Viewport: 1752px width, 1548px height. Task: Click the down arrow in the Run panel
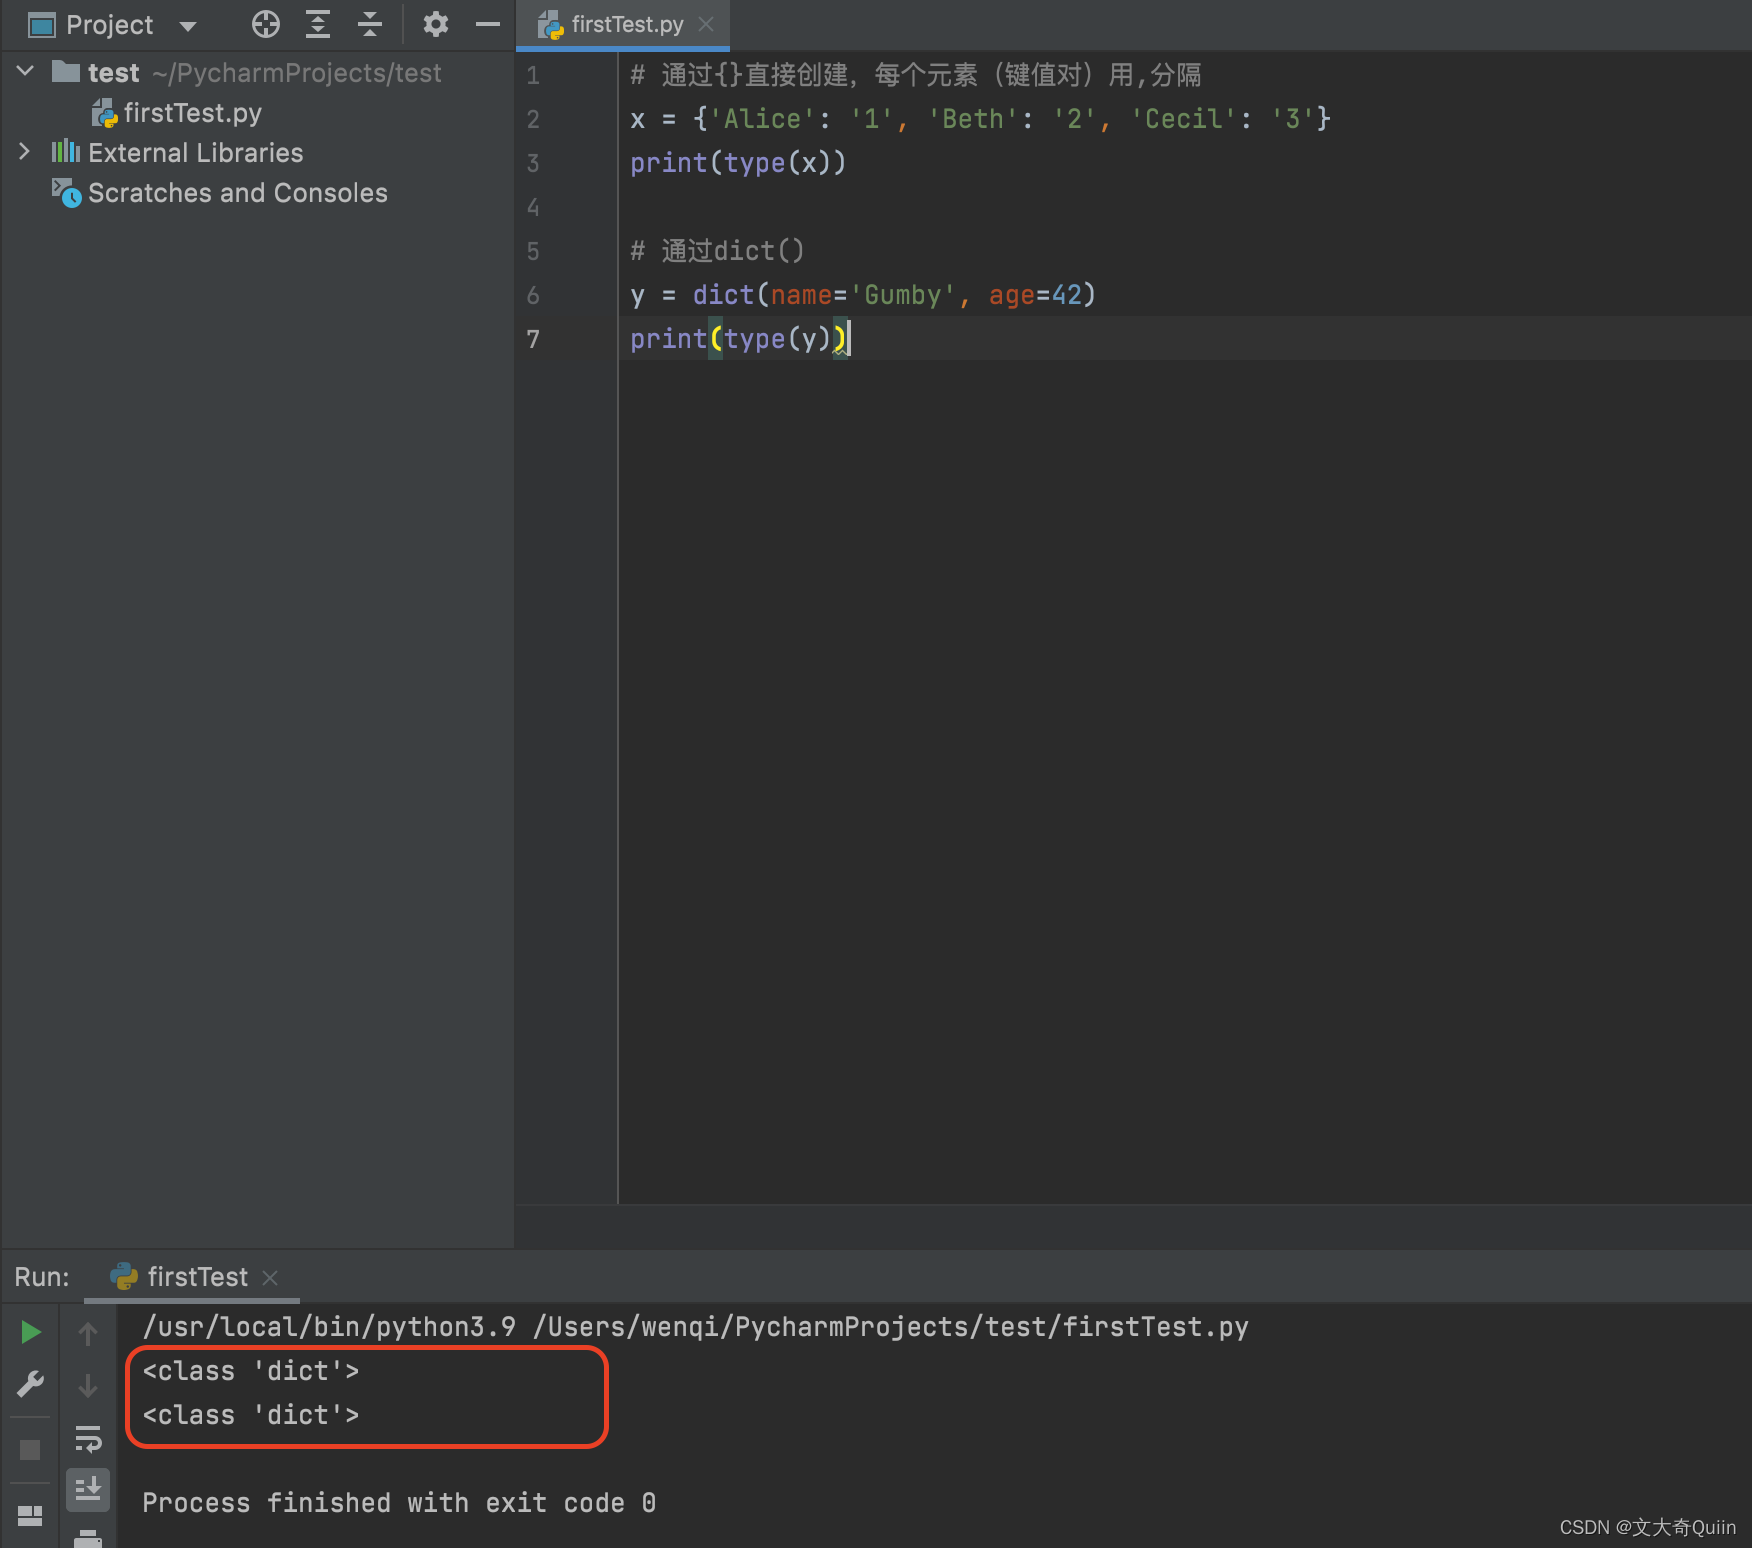click(x=88, y=1385)
